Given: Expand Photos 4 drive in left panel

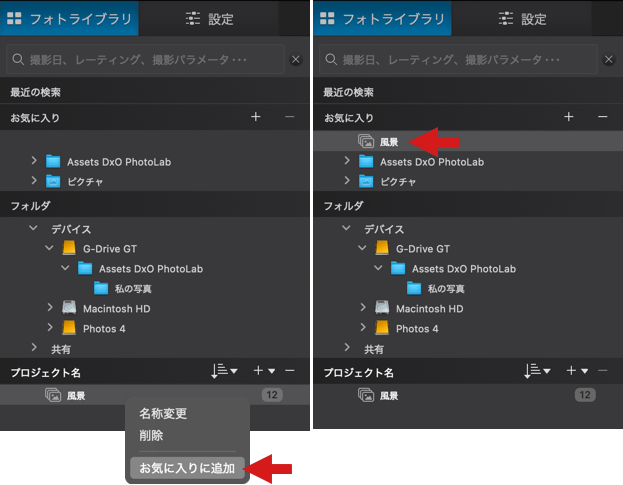Looking at the screenshot, I should (50, 327).
